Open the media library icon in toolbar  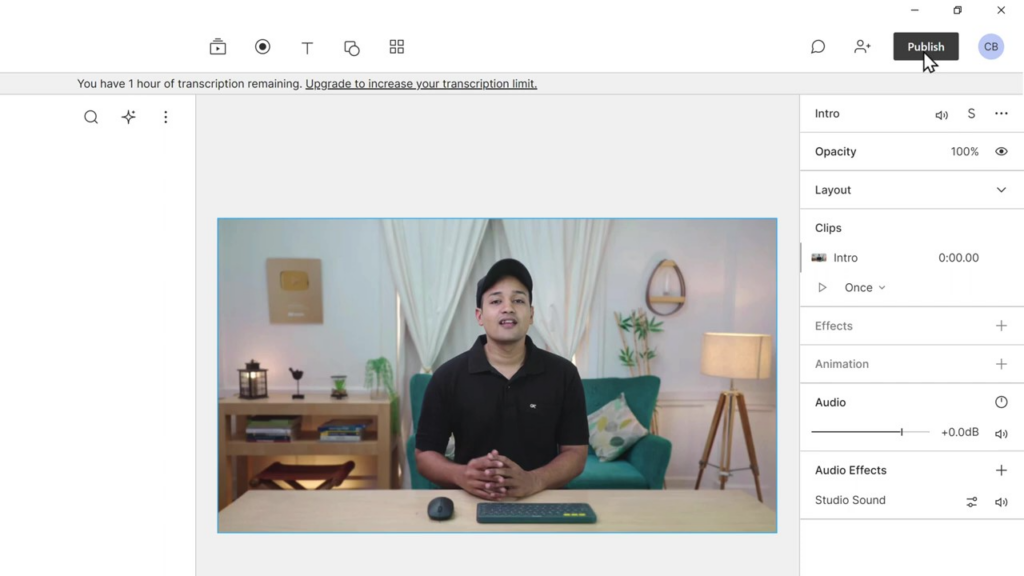coord(217,47)
